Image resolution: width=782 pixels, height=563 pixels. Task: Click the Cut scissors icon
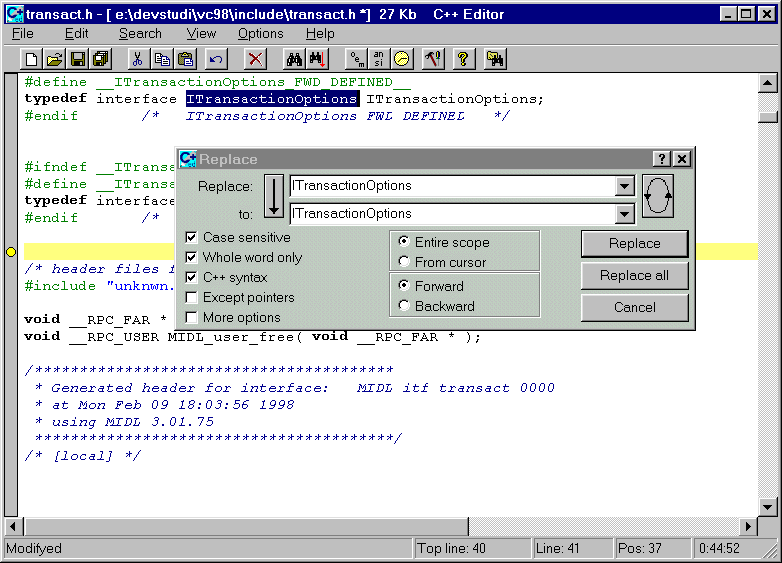137,59
